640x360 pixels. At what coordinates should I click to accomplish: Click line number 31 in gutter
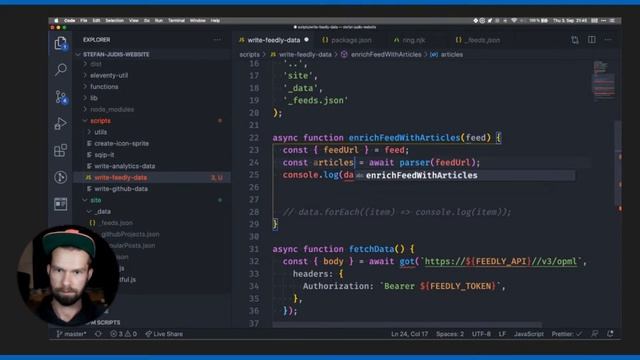[254, 249]
